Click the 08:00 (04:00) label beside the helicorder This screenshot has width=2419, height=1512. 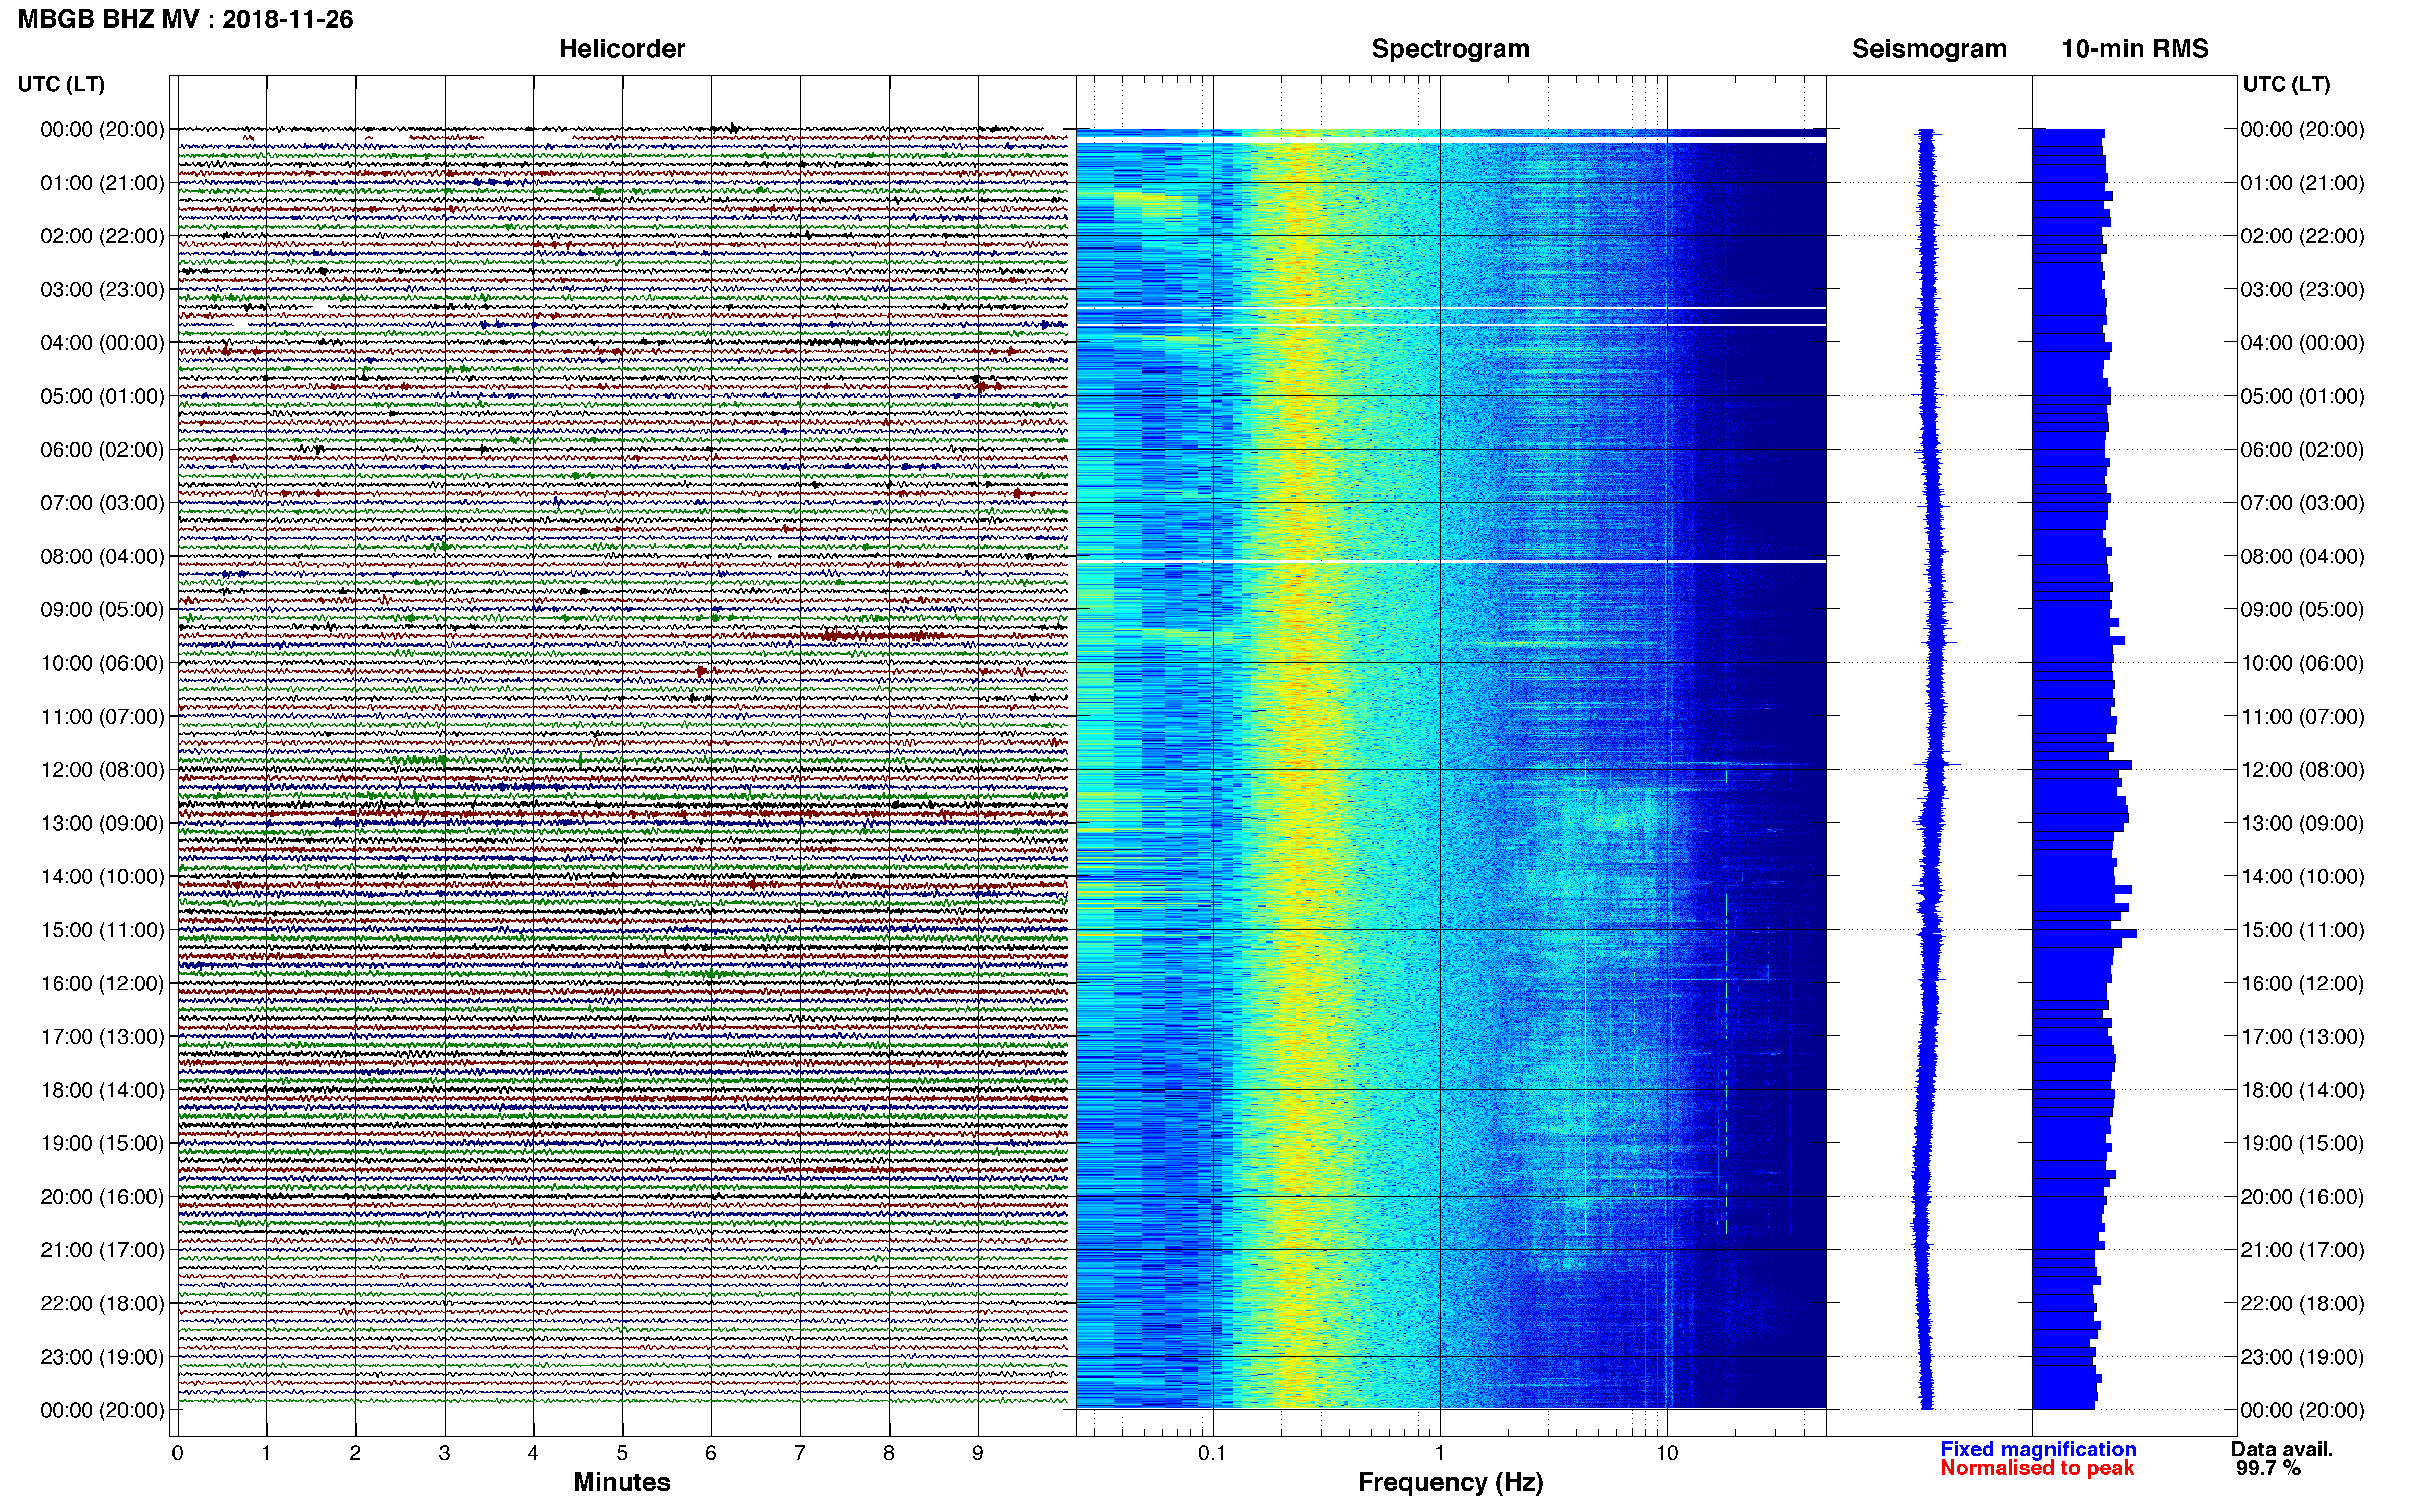102,556
